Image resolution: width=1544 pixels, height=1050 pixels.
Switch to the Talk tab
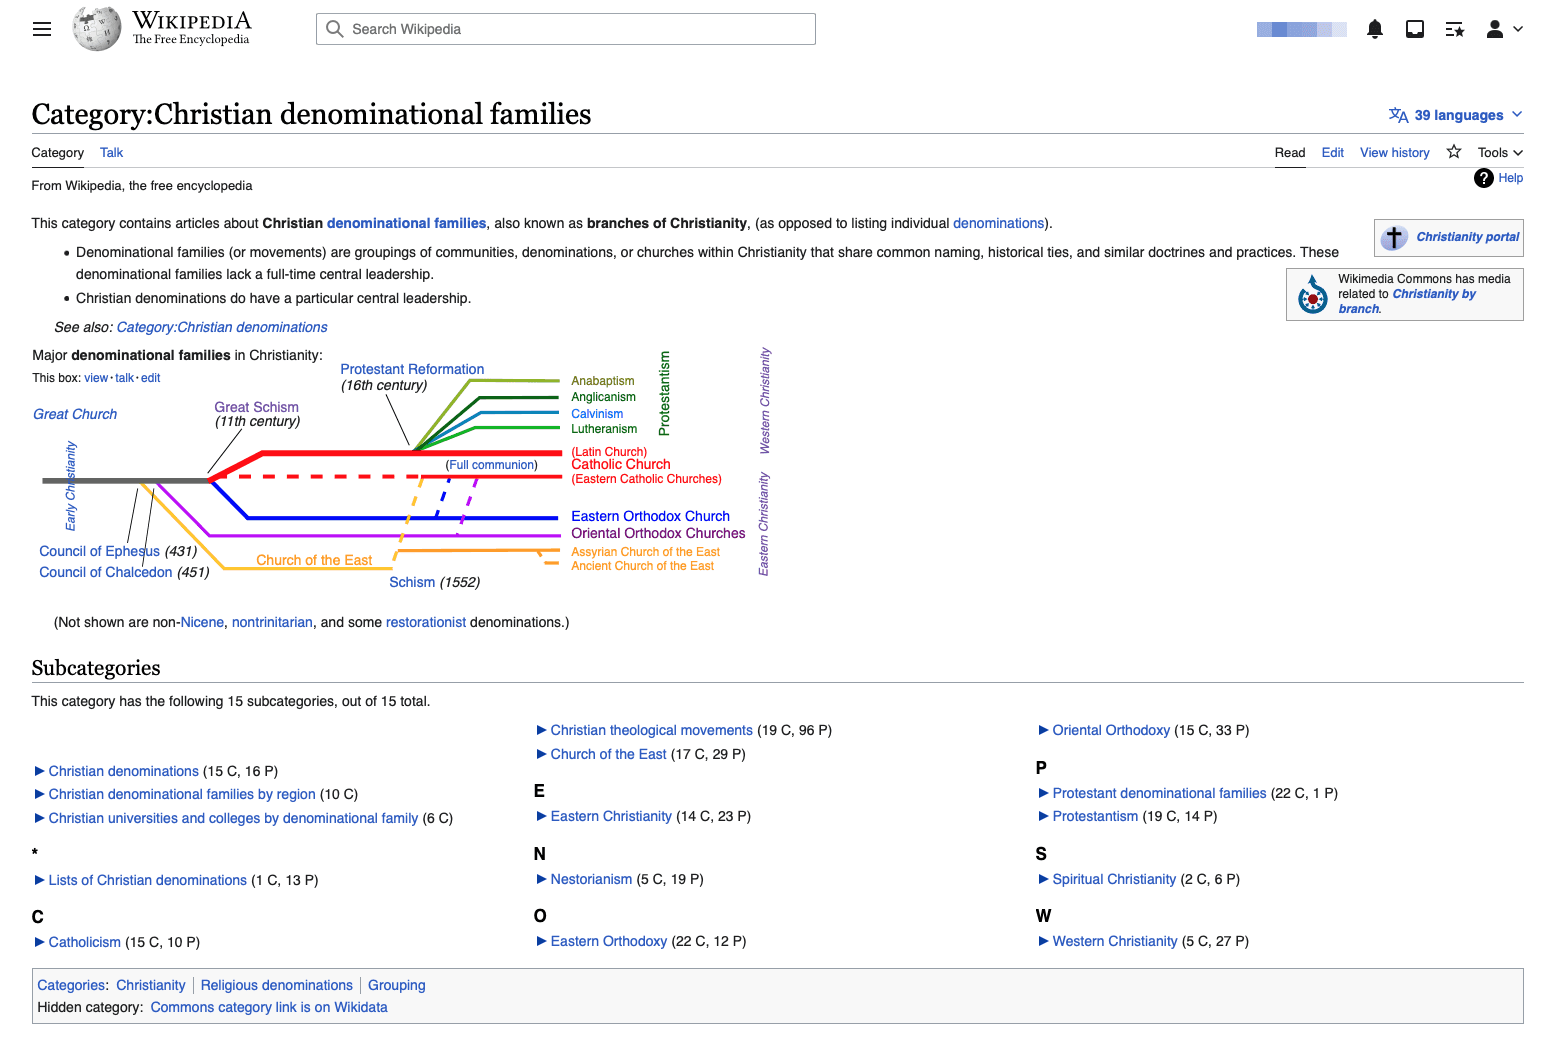pos(111,153)
